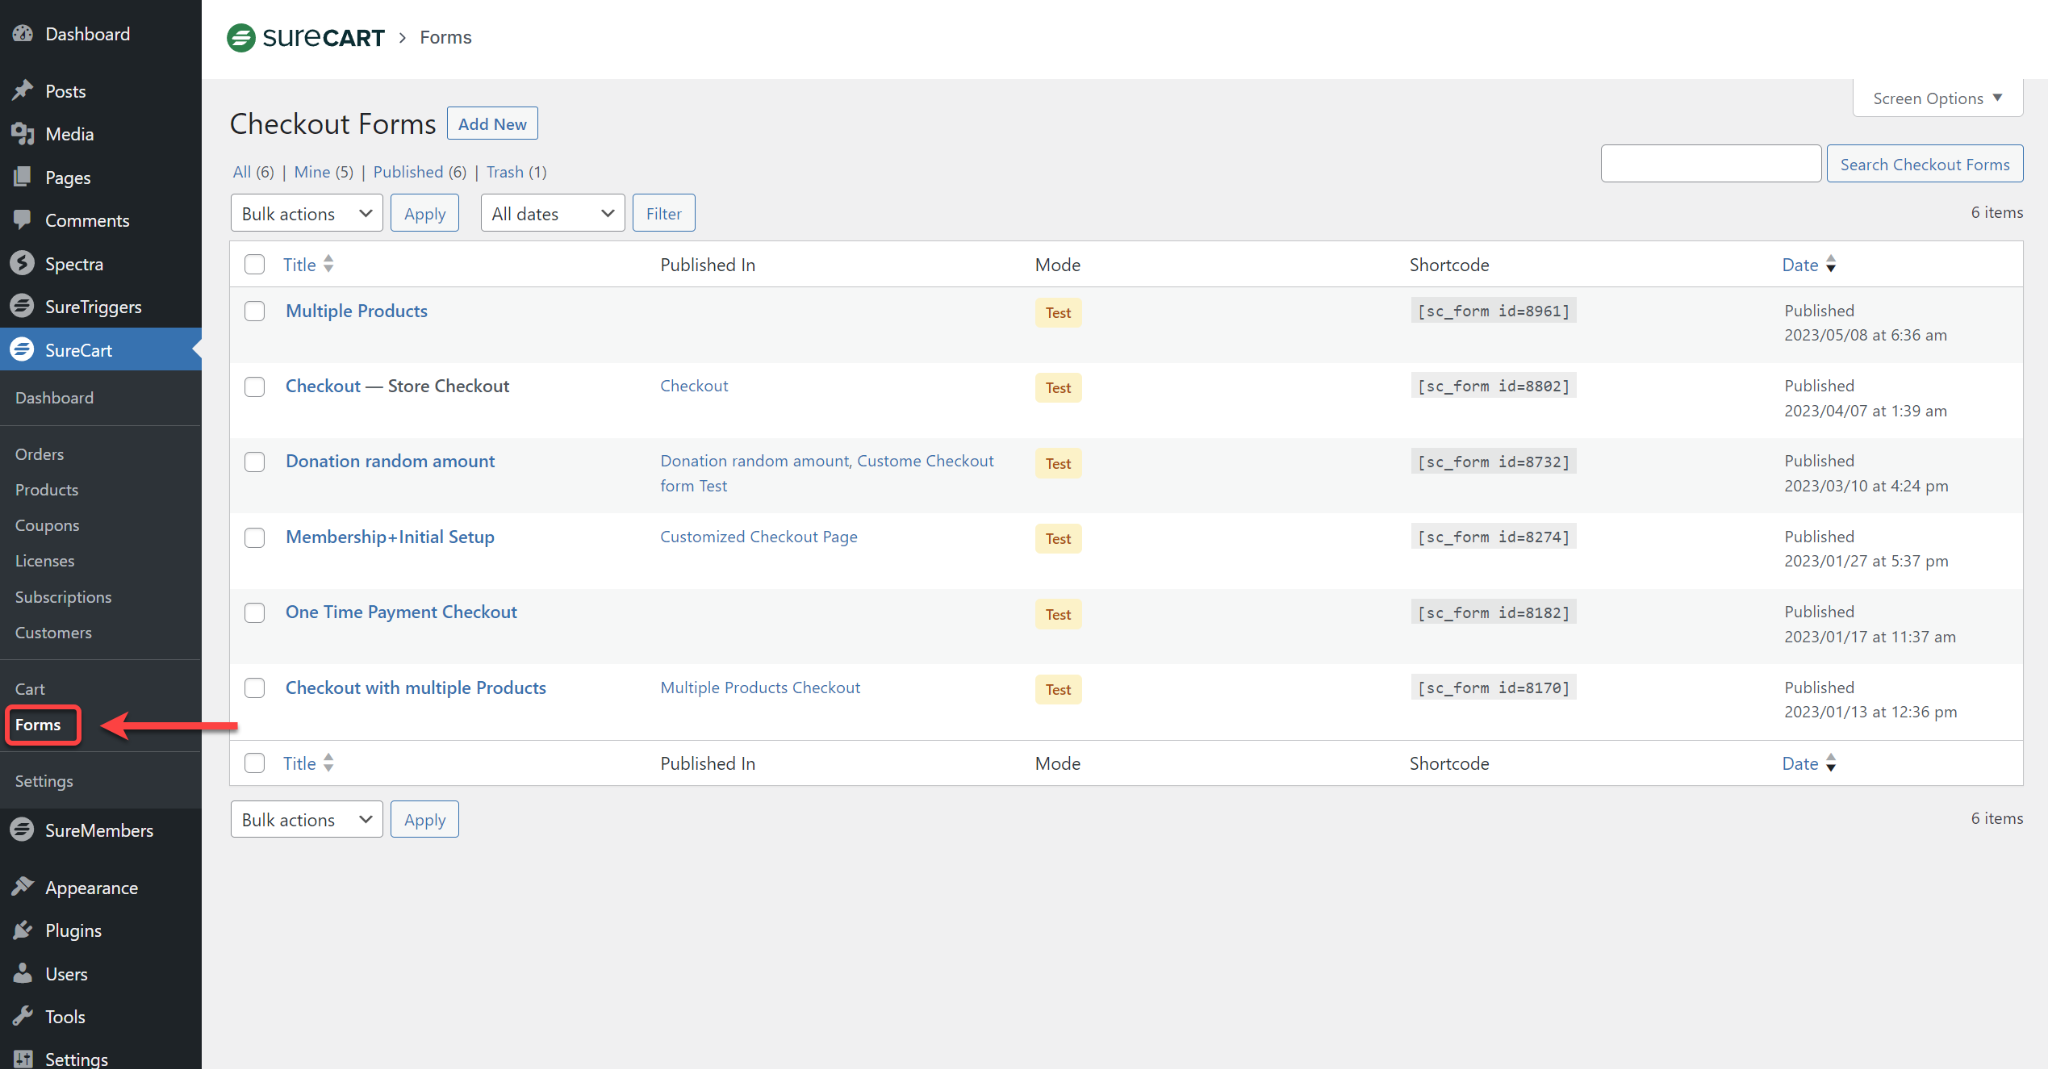Viewport: 2048px width, 1069px height.
Task: Show Trash (1) forms filter
Action: click(x=516, y=172)
